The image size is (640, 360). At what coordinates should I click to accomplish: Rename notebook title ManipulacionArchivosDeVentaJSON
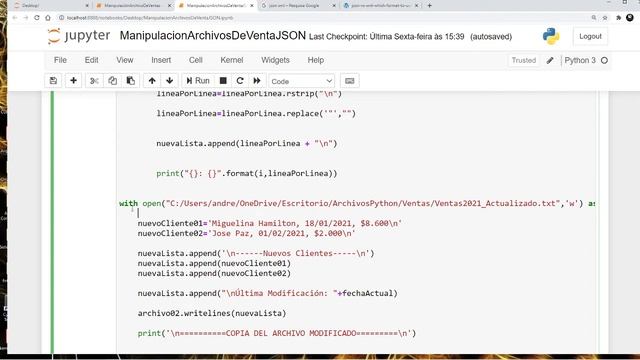tap(213, 36)
